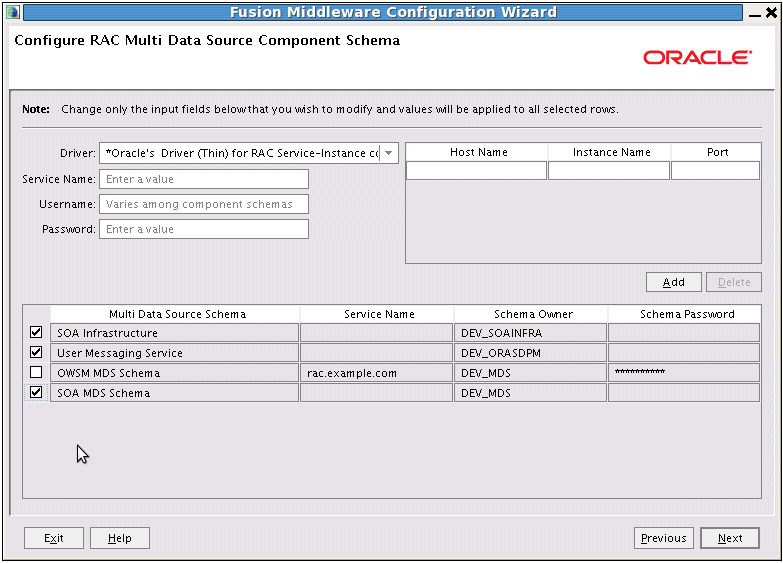783x563 pixels.
Task: Click the DEV_MDS owner cell for OWSM MDS Schema
Action: coord(530,373)
